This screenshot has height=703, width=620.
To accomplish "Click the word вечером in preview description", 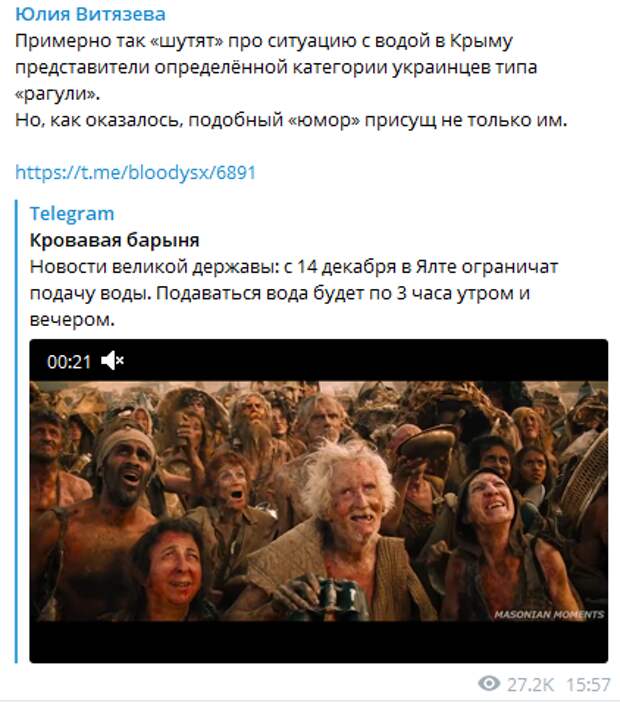I will pyautogui.click(x=72, y=320).
